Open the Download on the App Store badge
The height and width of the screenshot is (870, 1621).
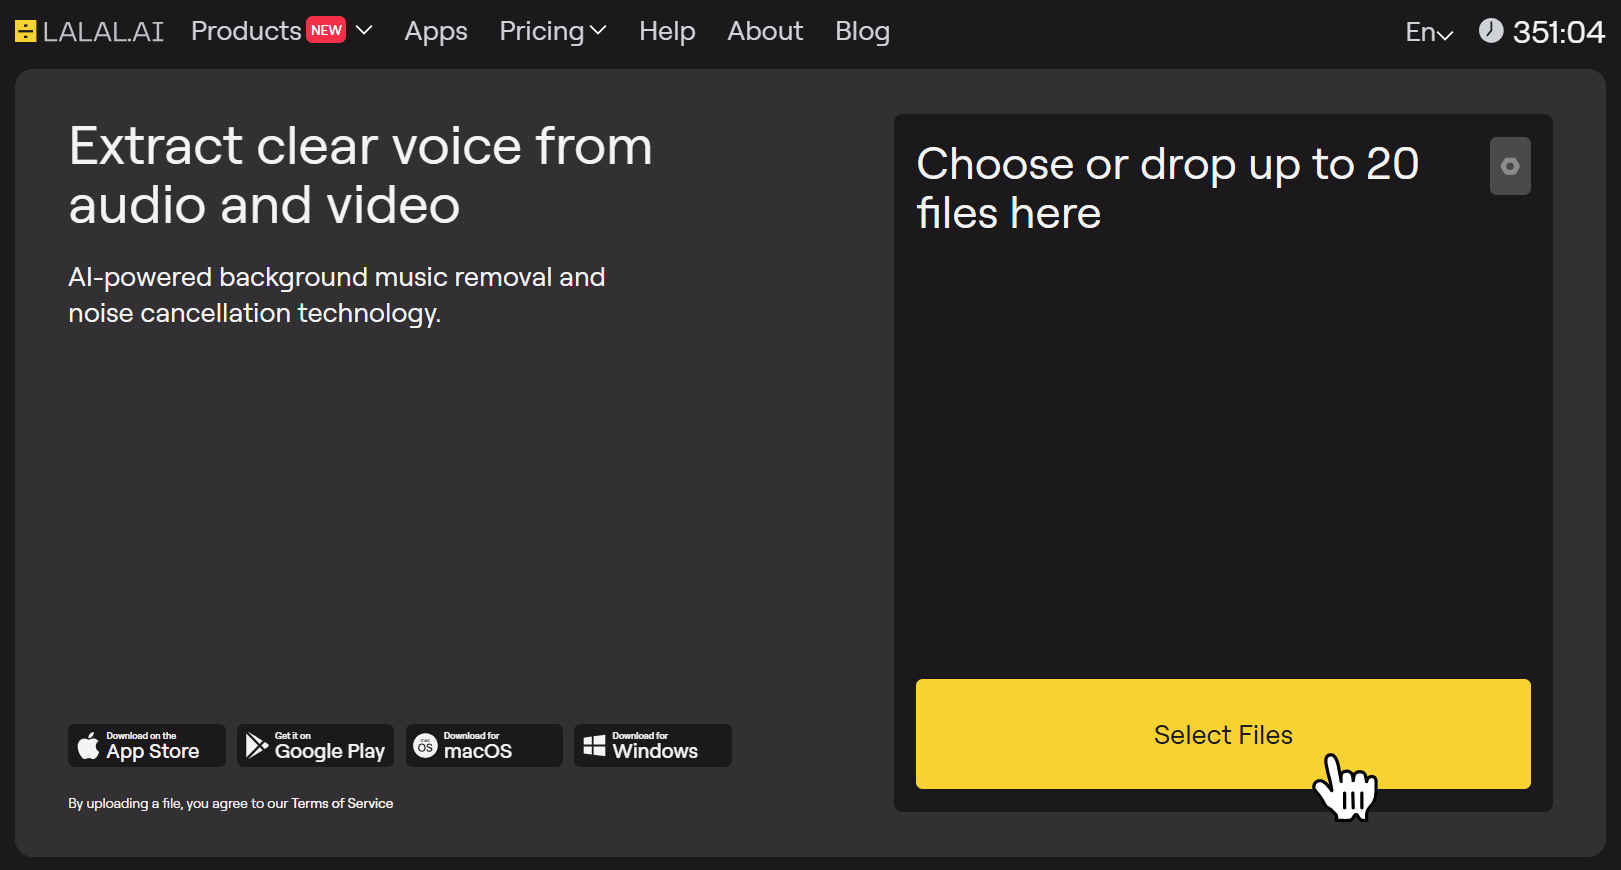tap(147, 746)
